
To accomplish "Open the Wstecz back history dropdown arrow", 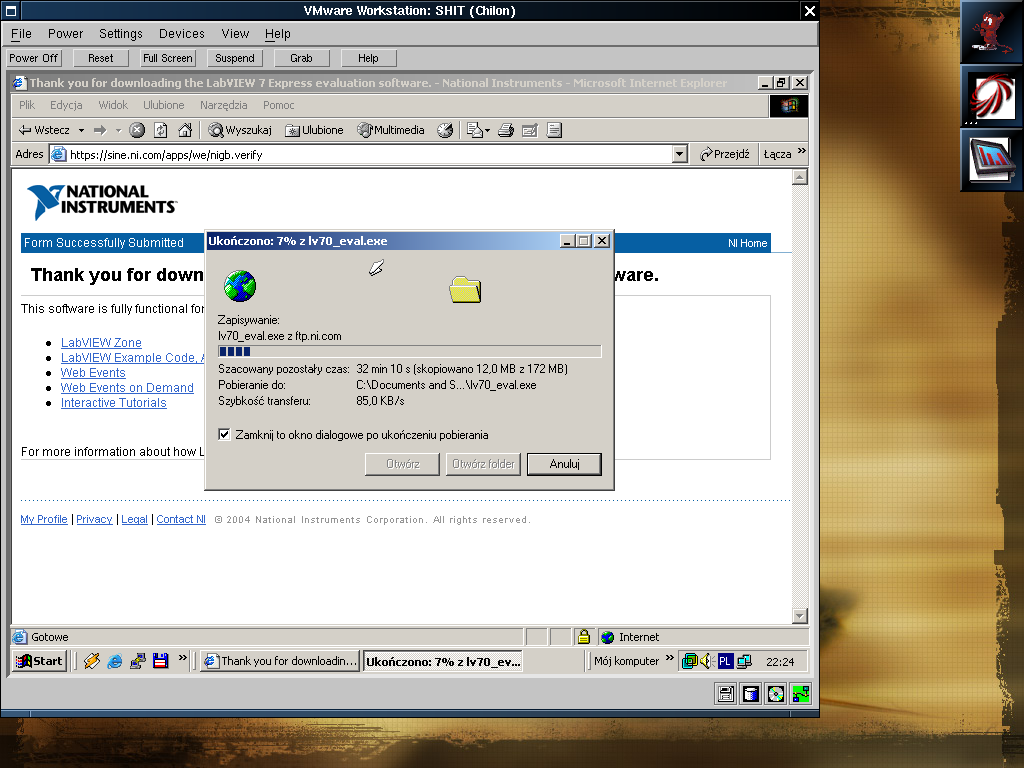I will tap(81, 130).
